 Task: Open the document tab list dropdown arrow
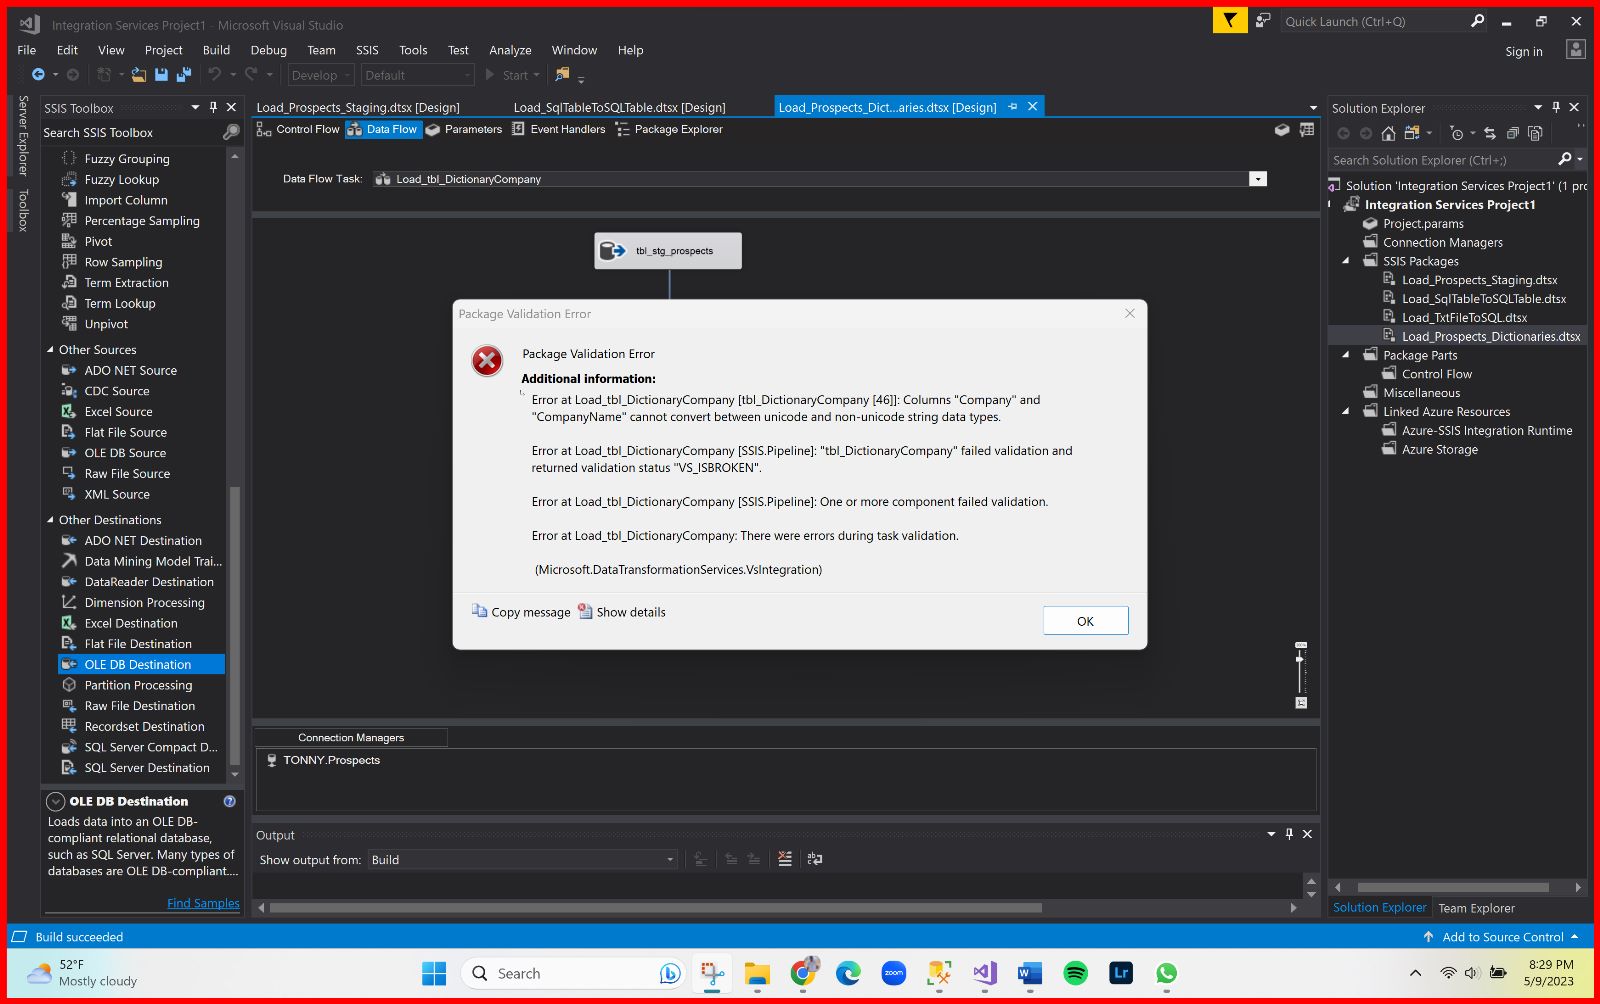click(x=1313, y=108)
